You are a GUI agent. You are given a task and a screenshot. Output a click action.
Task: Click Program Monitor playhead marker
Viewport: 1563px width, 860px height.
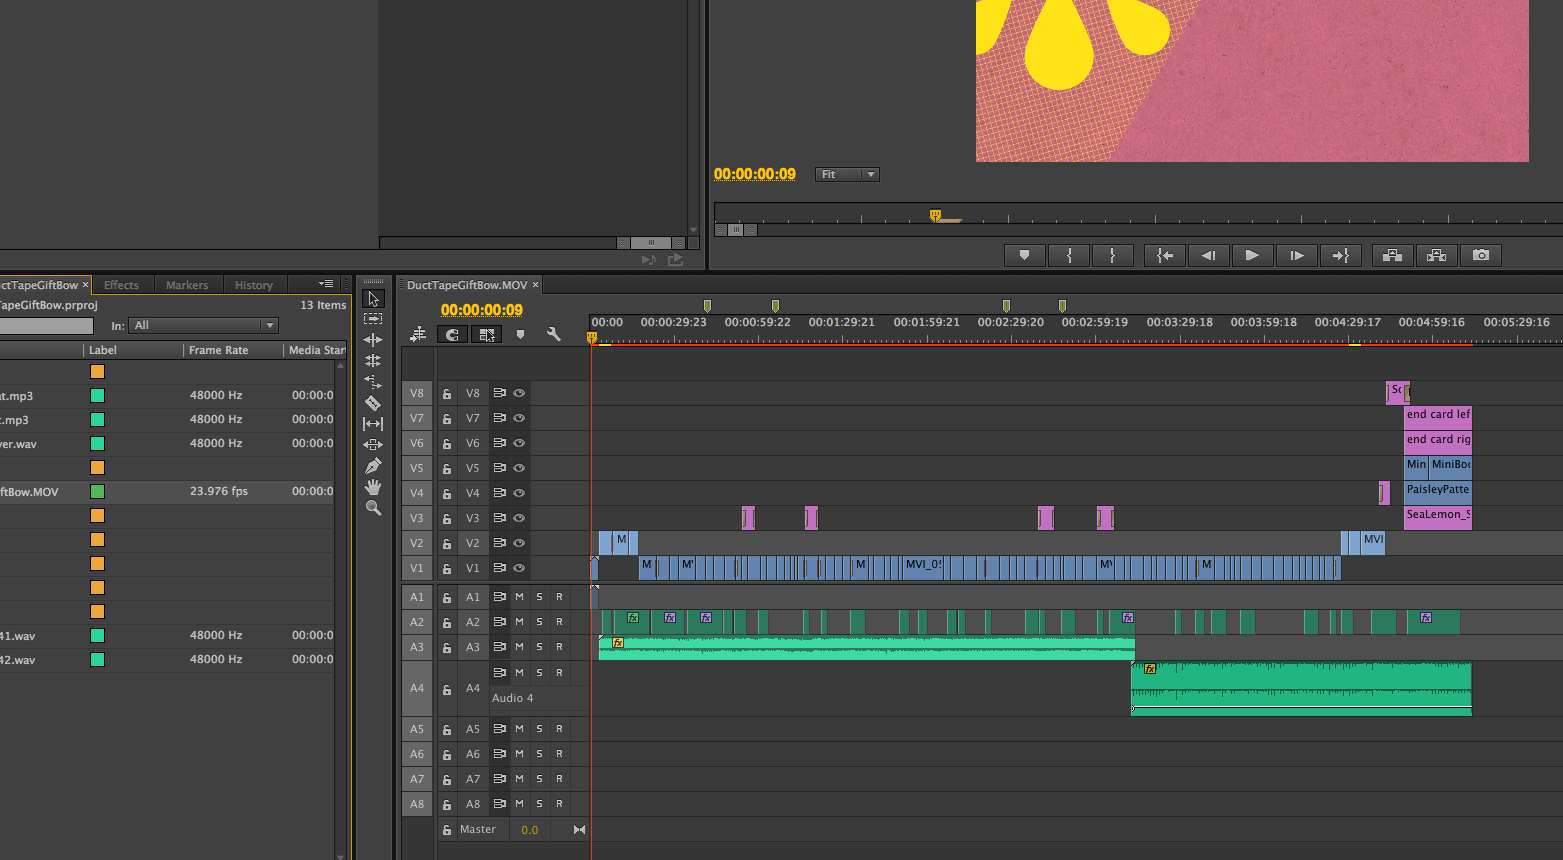pyautogui.click(x=935, y=214)
